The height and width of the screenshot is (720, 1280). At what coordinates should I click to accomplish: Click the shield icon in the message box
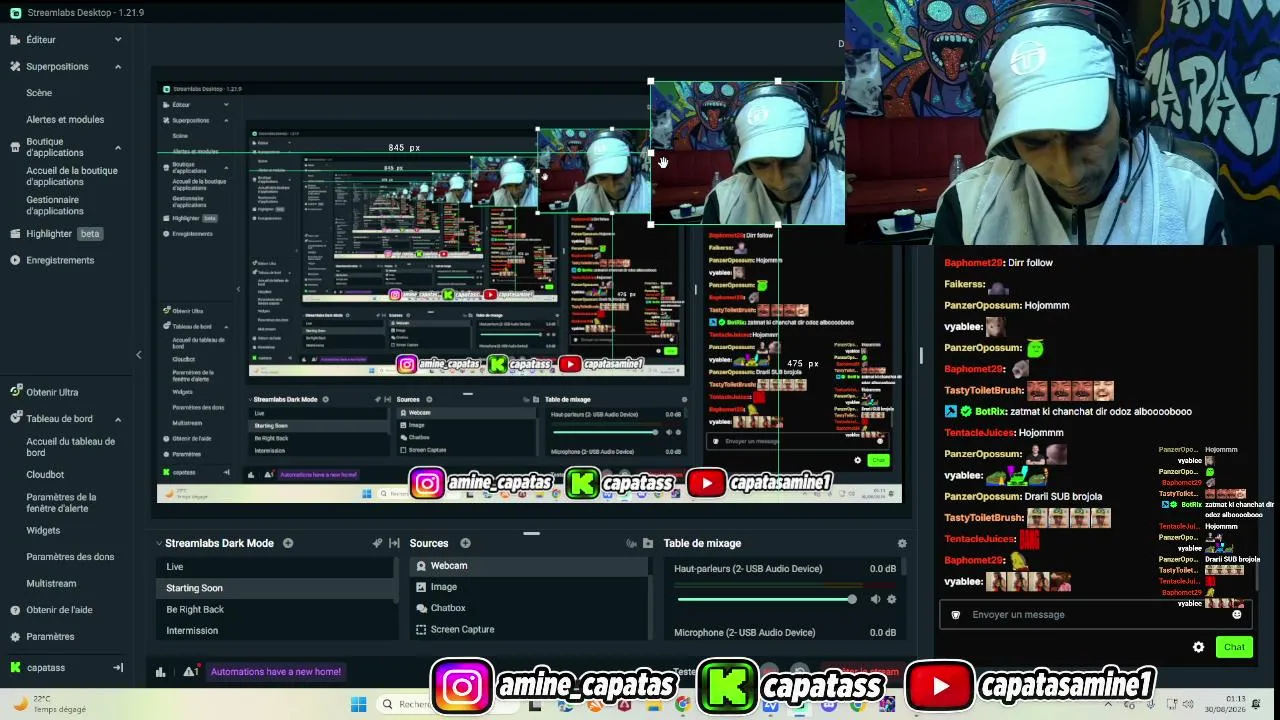pos(955,614)
